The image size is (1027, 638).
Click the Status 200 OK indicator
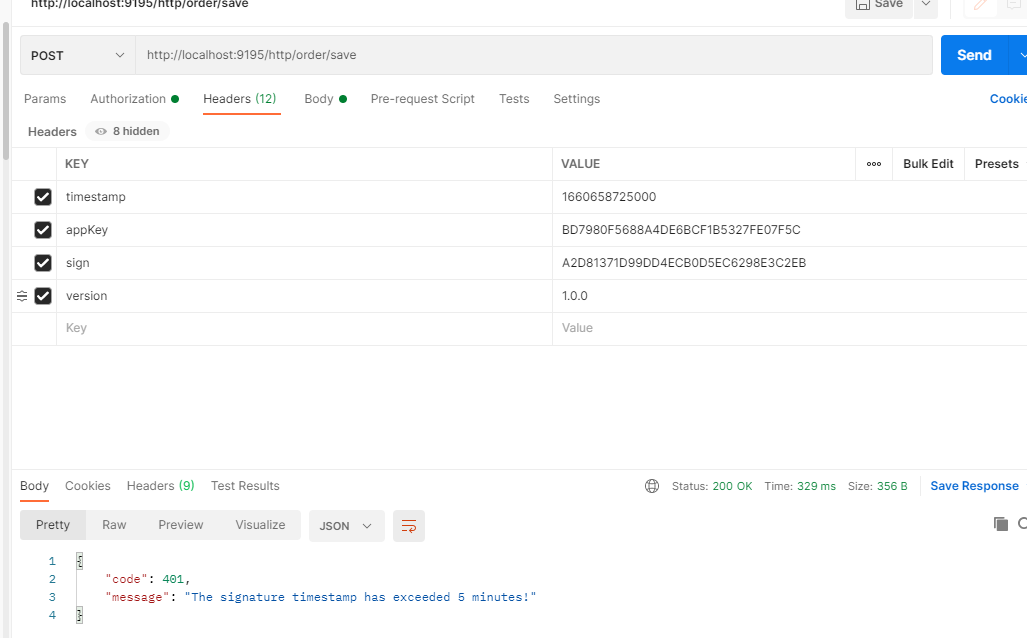pyautogui.click(x=712, y=486)
